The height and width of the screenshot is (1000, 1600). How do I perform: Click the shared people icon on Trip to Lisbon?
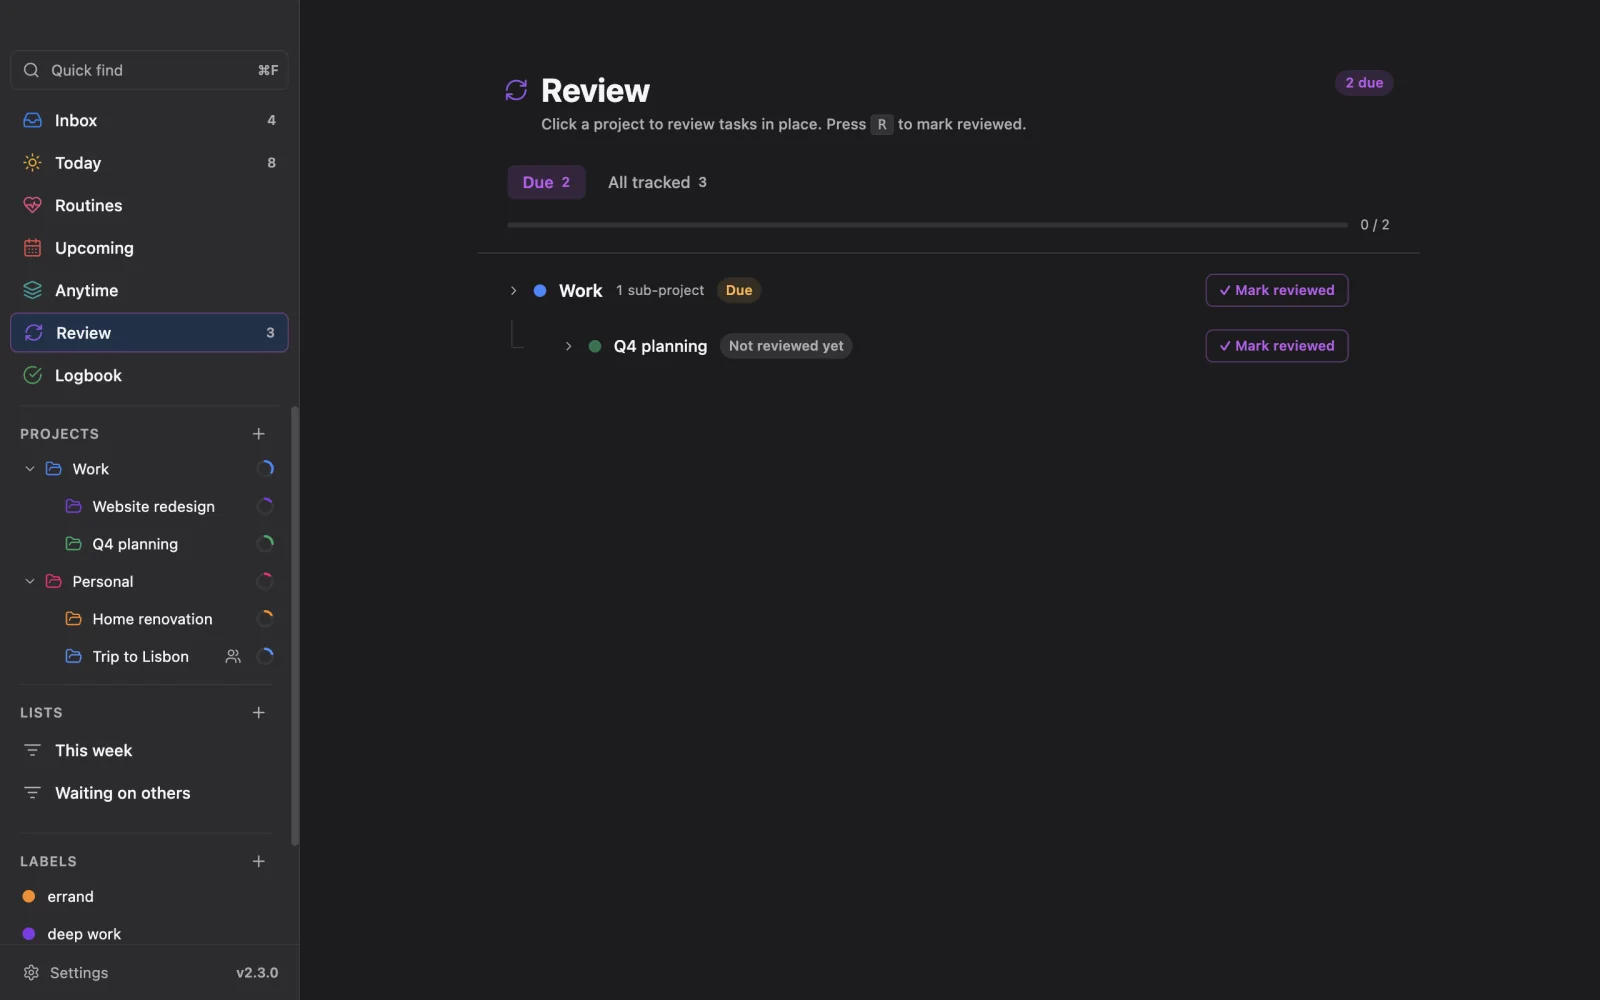pos(233,656)
